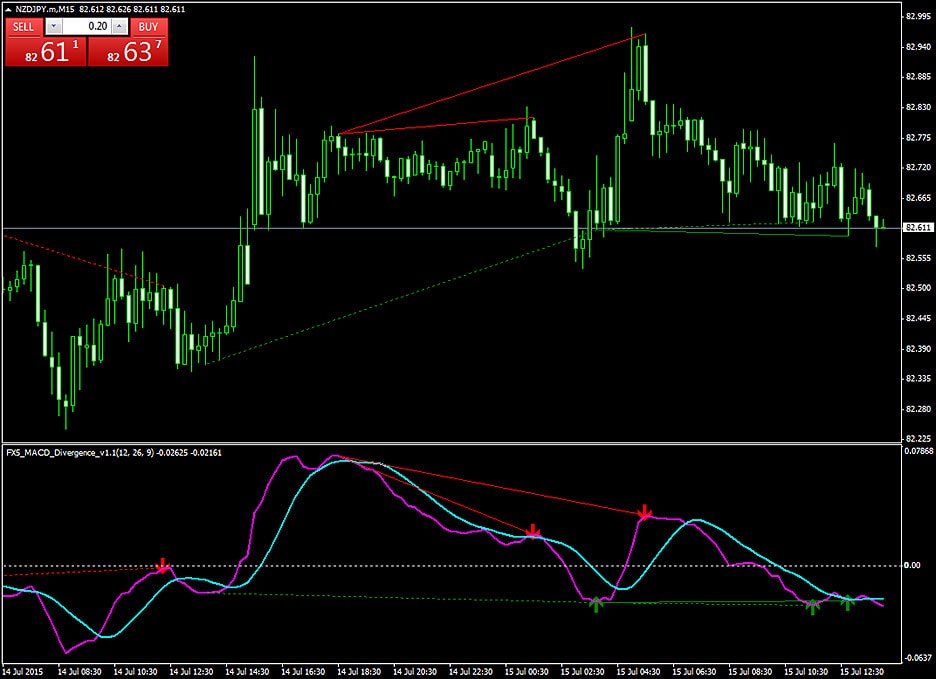This screenshot has width=936, height=679.
Task: Click the 82.611 current price label
Action: click(917, 228)
